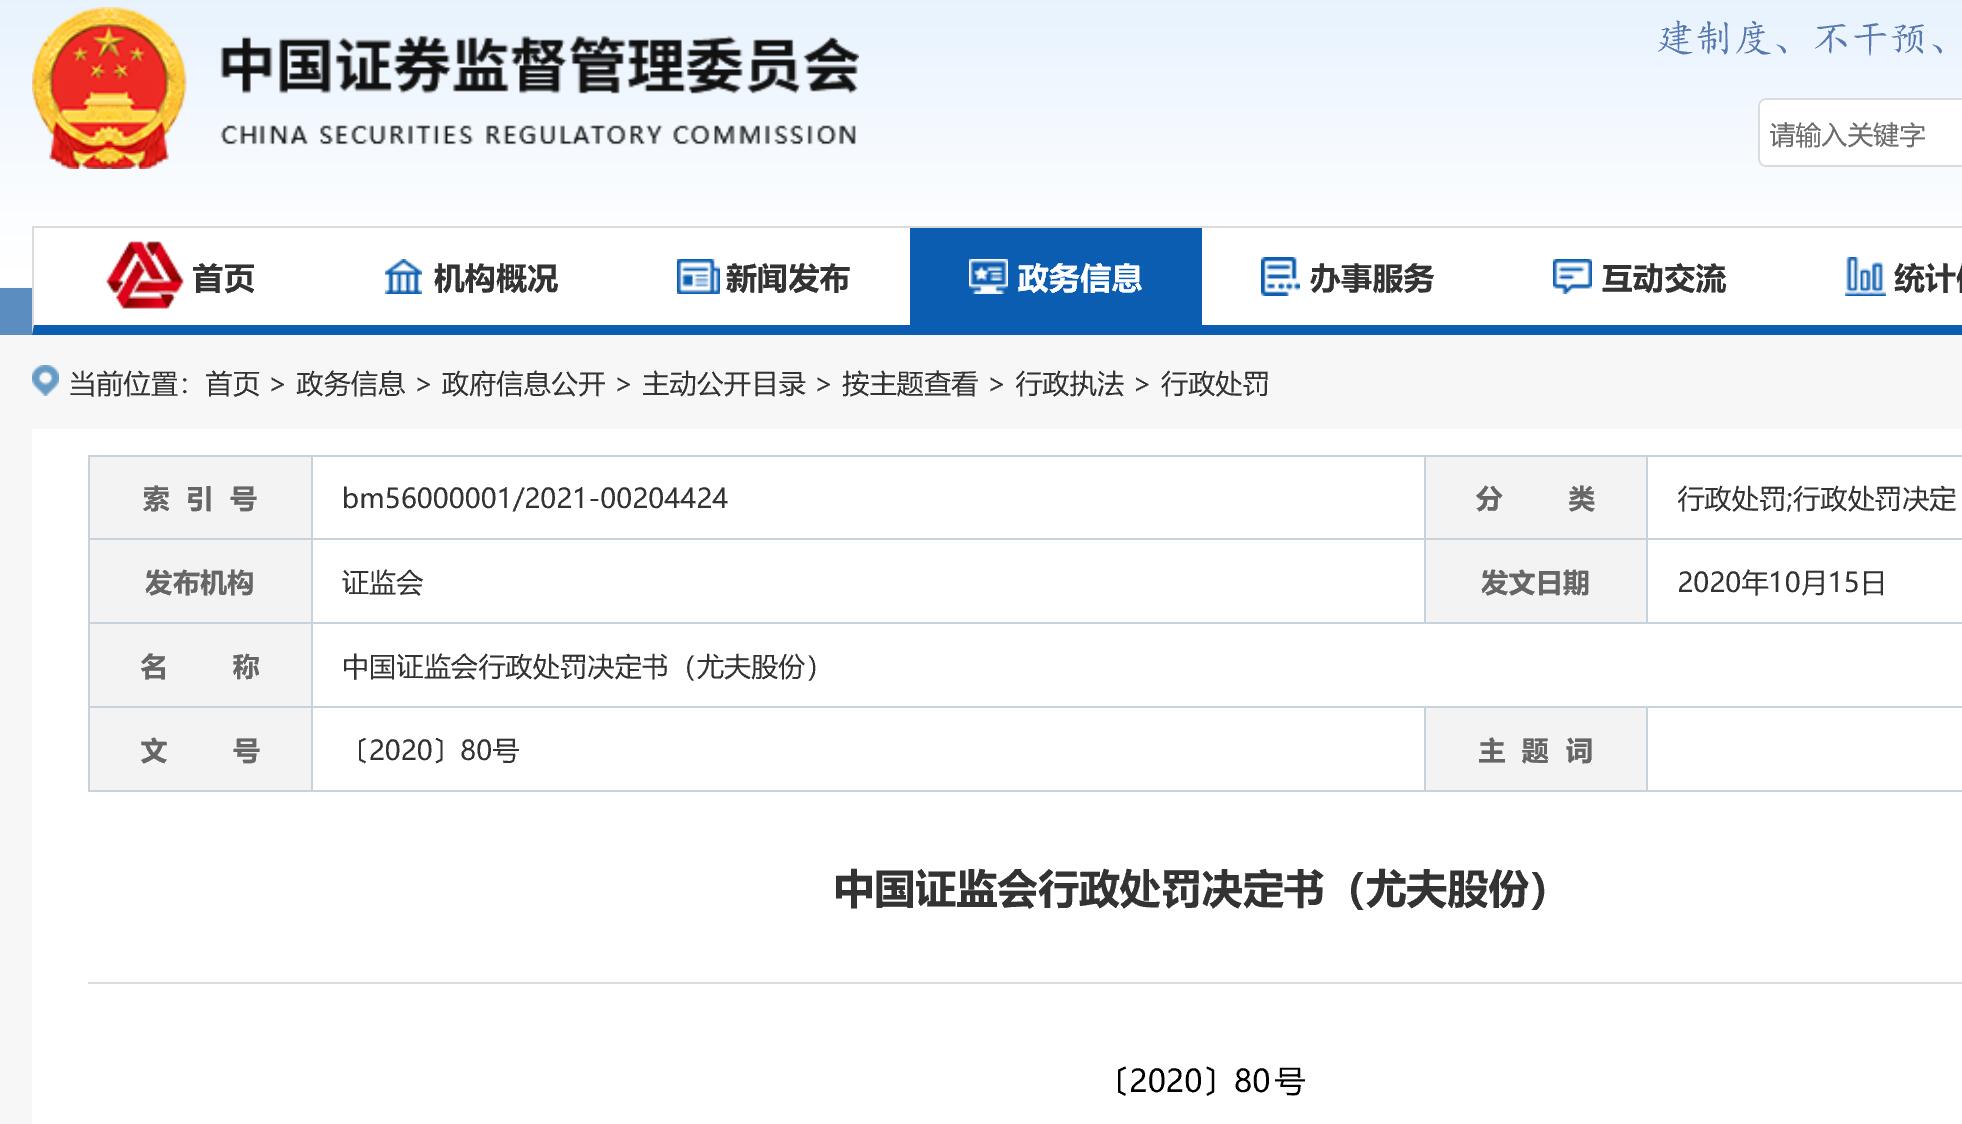
Task: Click the 主题词 table label
Action: point(1535,750)
